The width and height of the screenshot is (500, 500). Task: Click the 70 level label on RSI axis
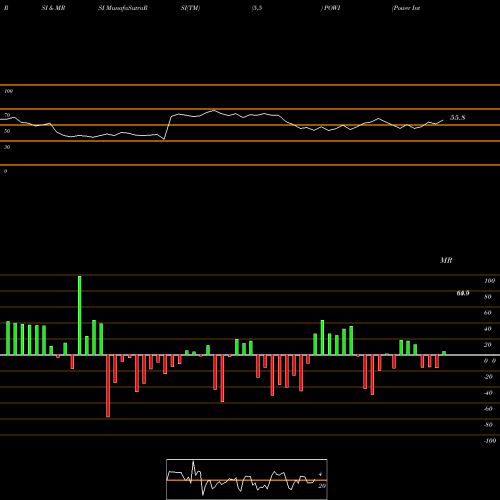pyautogui.click(x=7, y=115)
